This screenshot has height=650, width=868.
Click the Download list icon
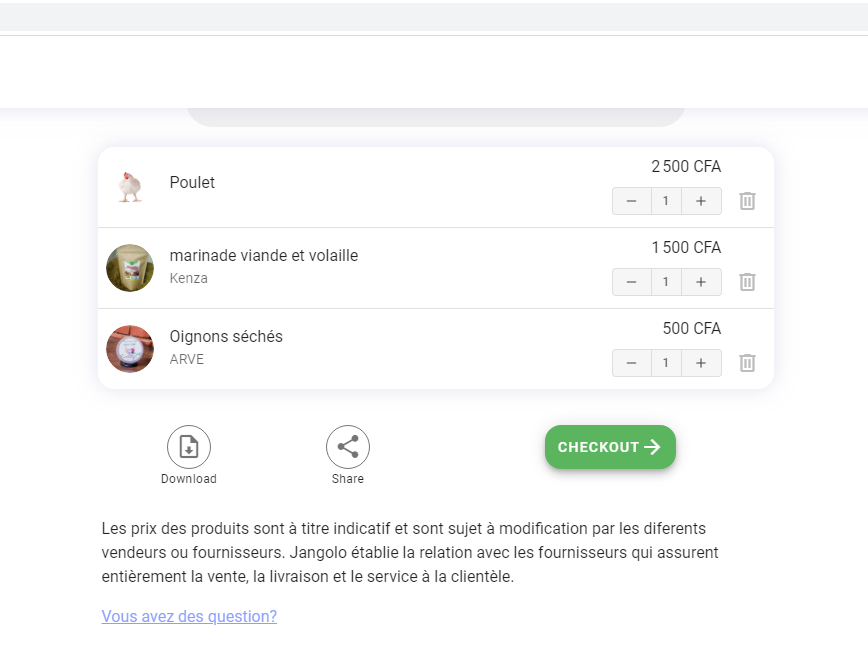tap(189, 447)
